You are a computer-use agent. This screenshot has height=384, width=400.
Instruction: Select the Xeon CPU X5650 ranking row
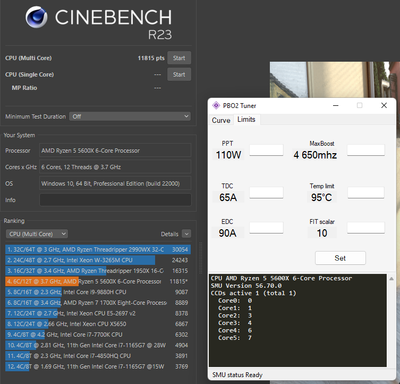click(98, 324)
